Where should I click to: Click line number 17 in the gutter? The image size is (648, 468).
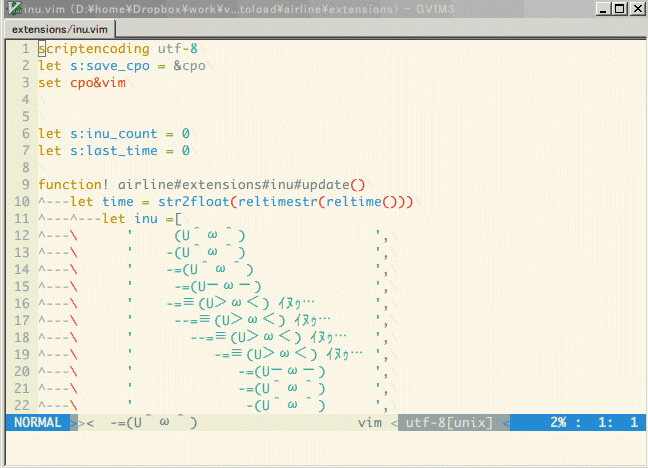coord(22,320)
